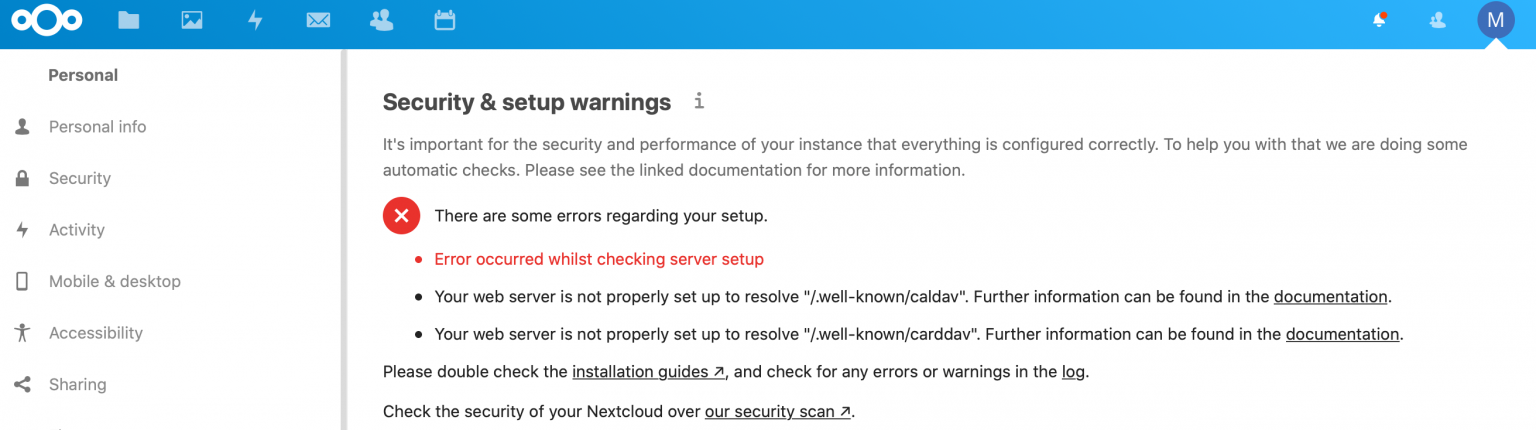The height and width of the screenshot is (430, 1536).
Task: Show notifications via the bell icon
Action: [1380, 20]
